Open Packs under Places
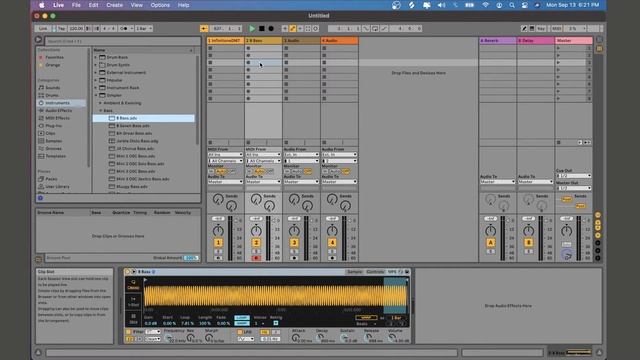The width and height of the screenshot is (640, 360). click(x=51, y=179)
